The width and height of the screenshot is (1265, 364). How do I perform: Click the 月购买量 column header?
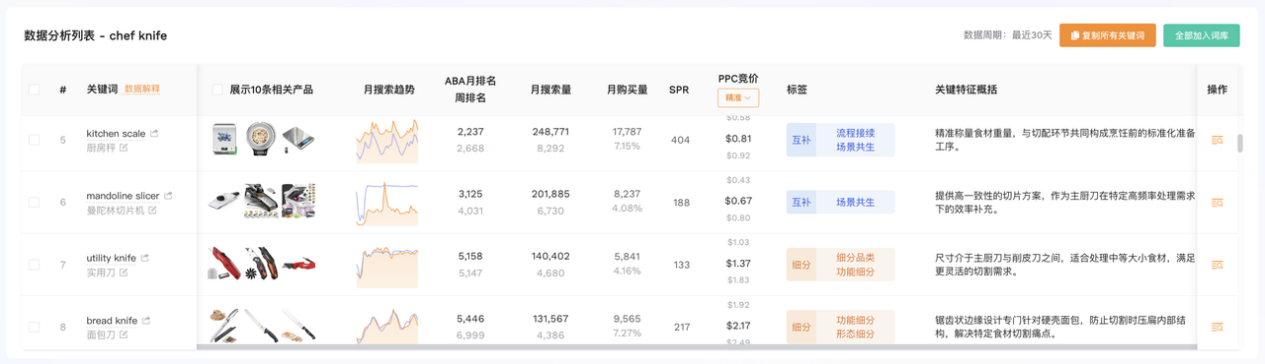(627, 89)
